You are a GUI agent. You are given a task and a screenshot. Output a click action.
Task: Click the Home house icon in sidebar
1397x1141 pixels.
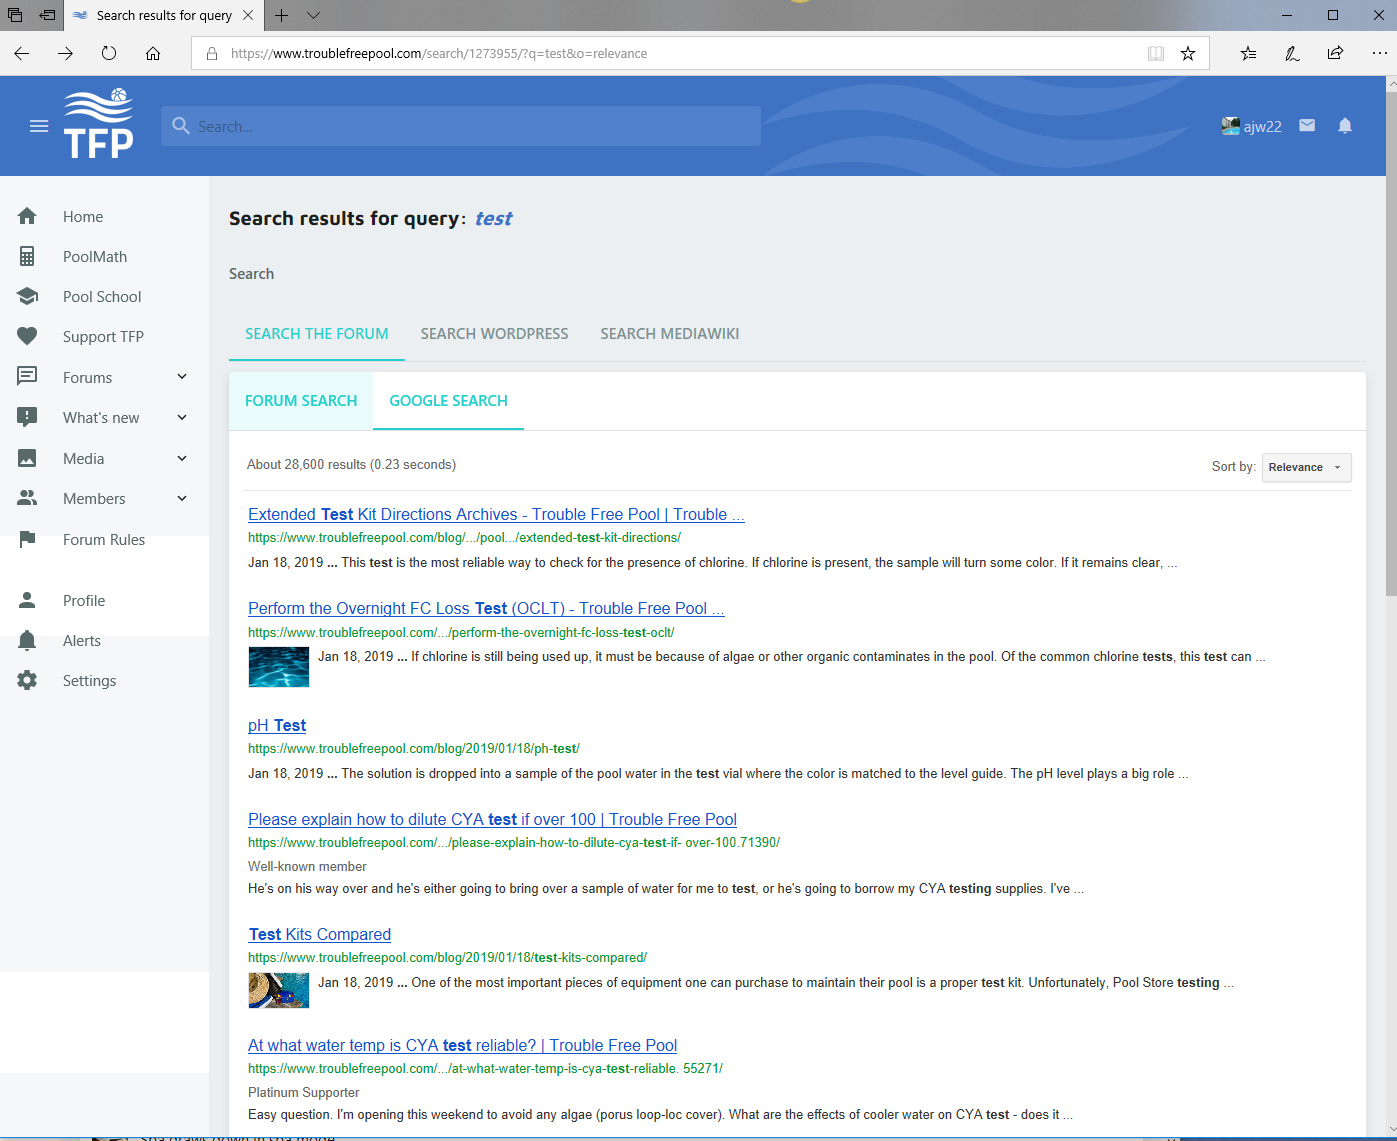tap(27, 216)
